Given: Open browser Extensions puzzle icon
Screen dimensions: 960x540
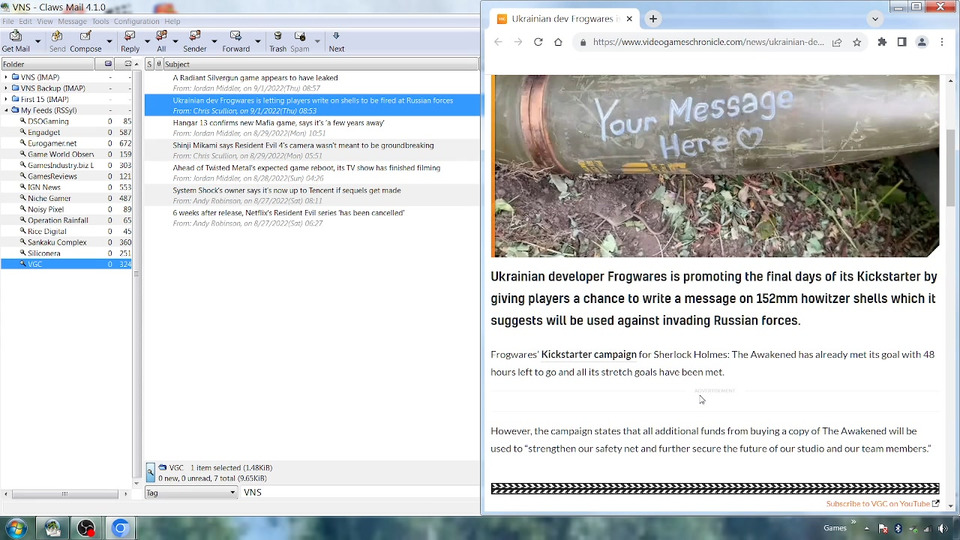Looking at the screenshot, I should tap(882, 42).
